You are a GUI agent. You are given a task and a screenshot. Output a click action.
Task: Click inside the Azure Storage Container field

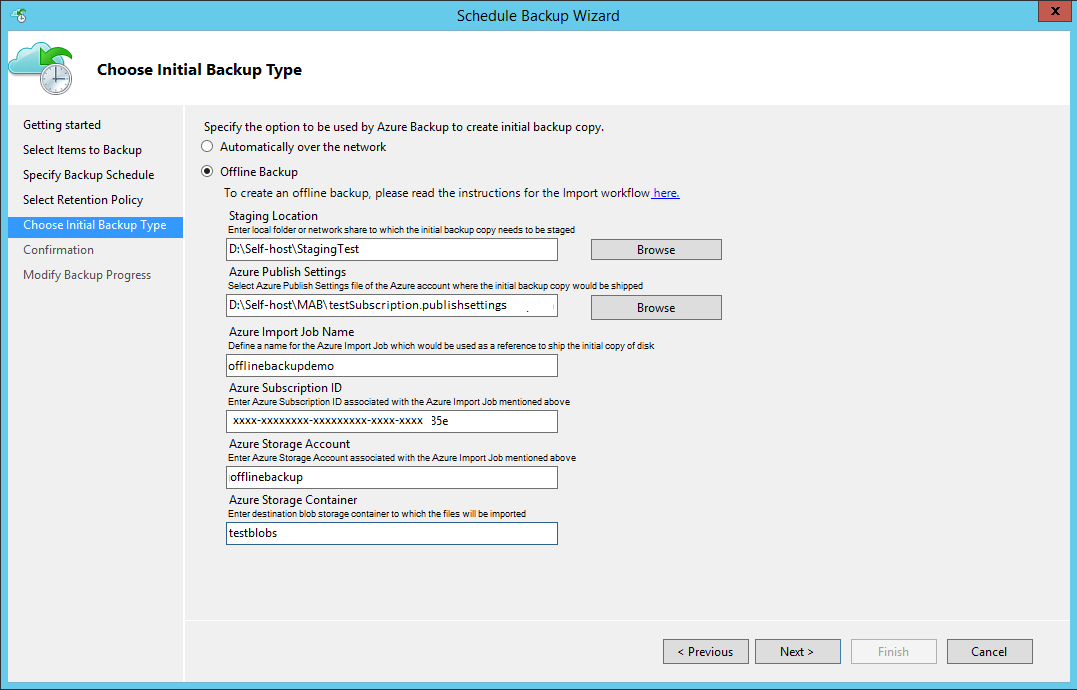tap(390, 533)
